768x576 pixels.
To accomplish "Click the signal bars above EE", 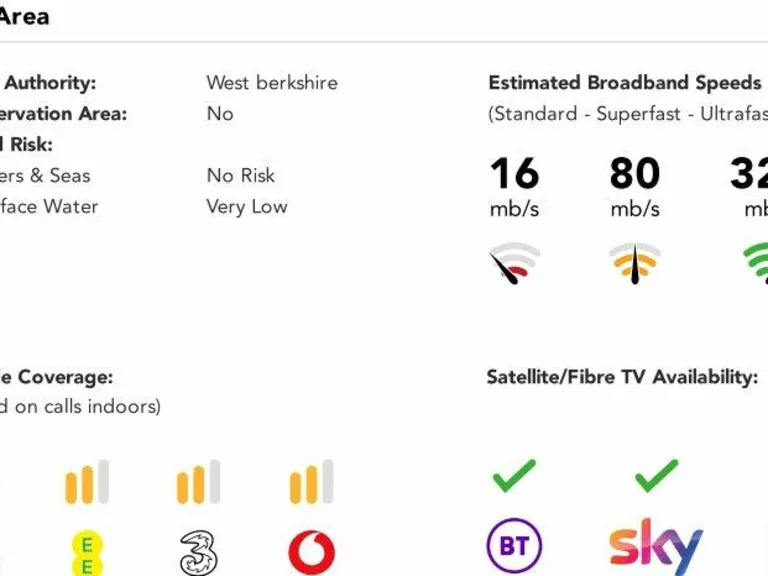I will (87, 482).
